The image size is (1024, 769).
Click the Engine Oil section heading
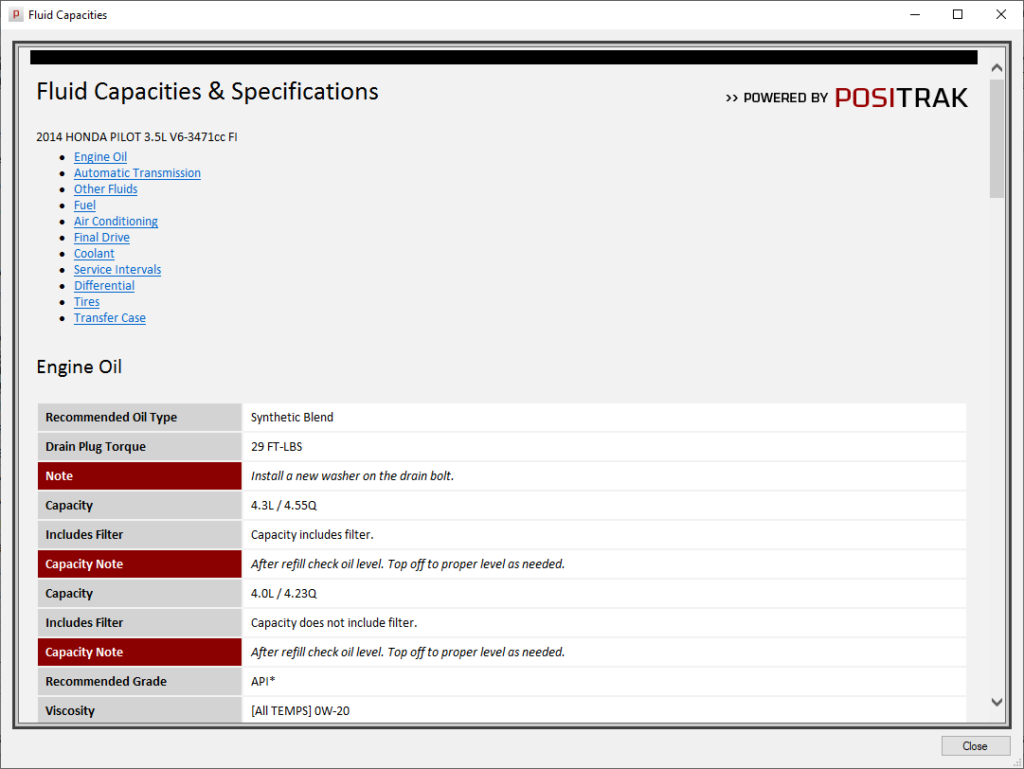(79, 367)
